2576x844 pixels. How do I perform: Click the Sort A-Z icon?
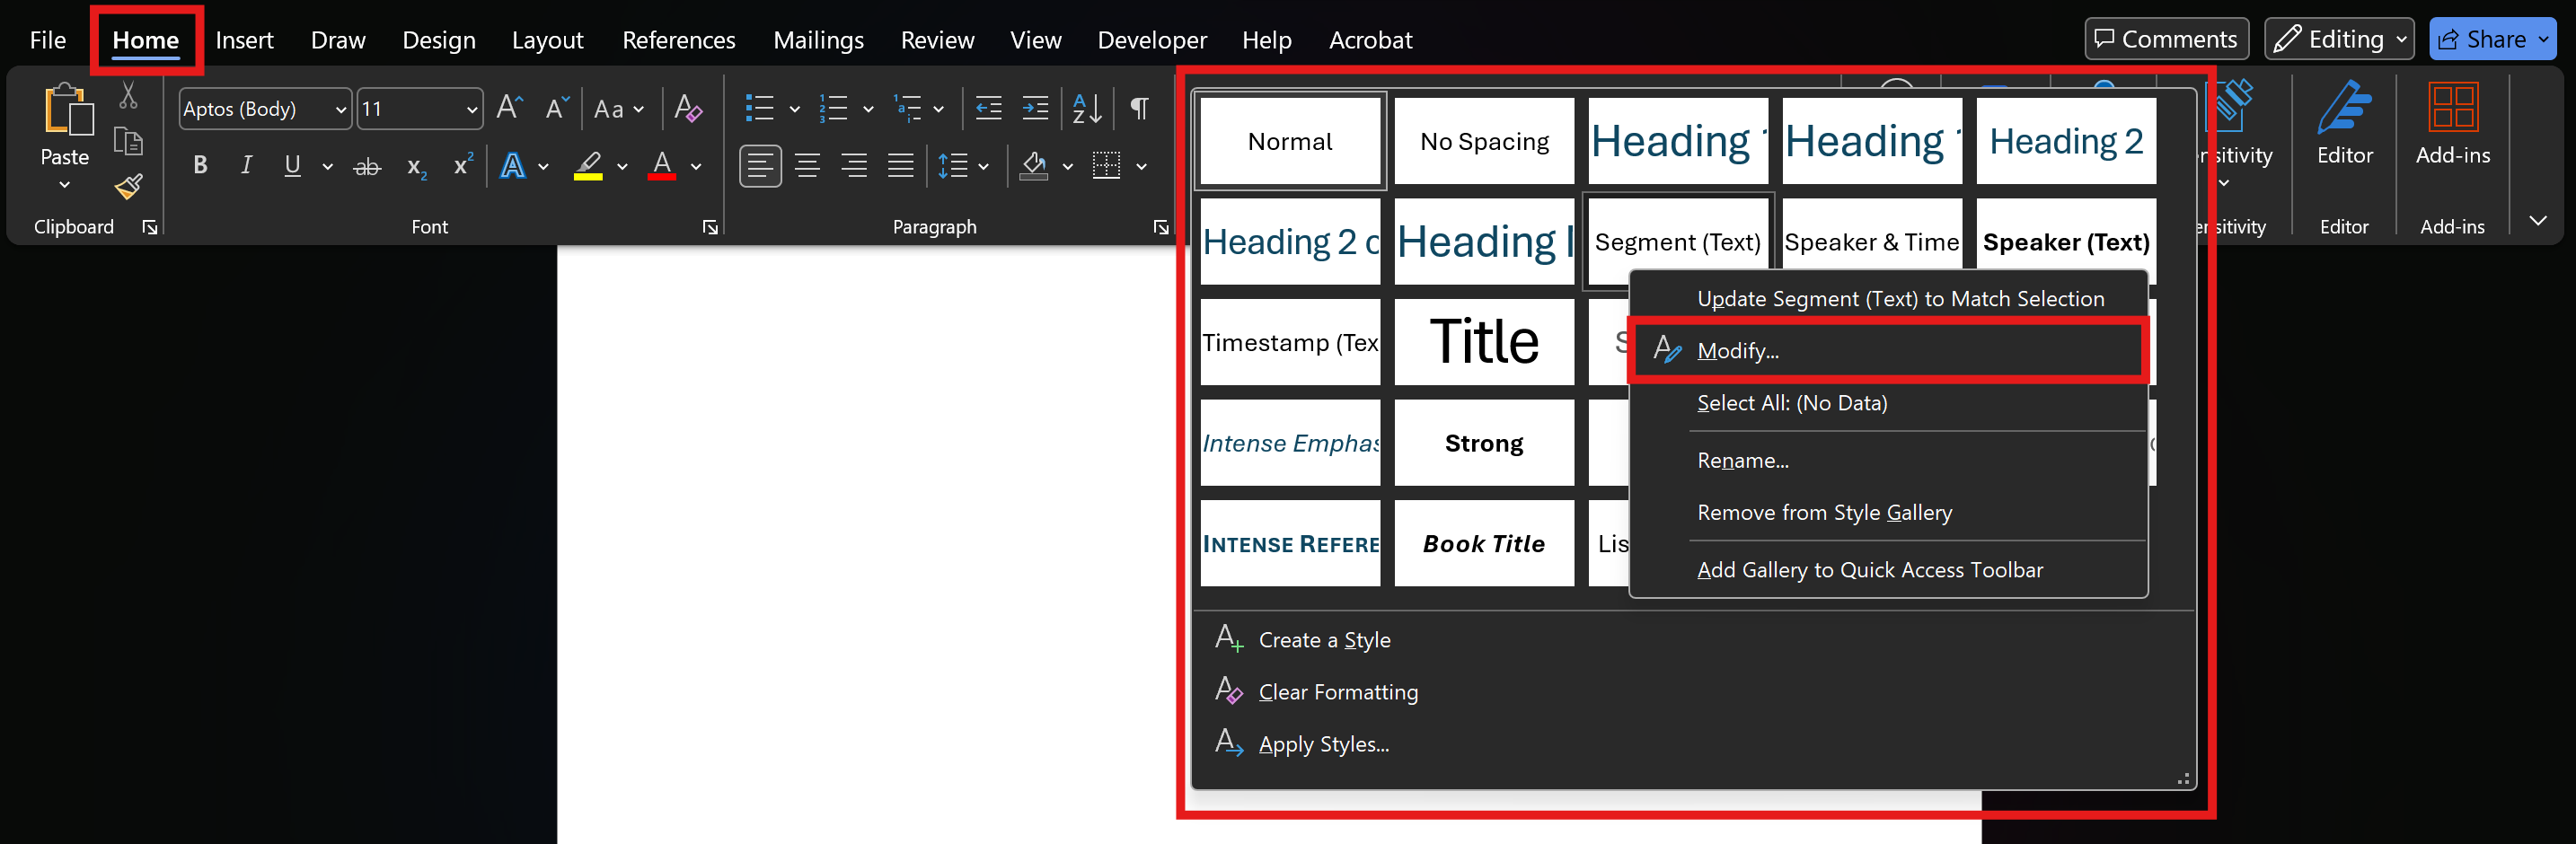click(x=1086, y=108)
